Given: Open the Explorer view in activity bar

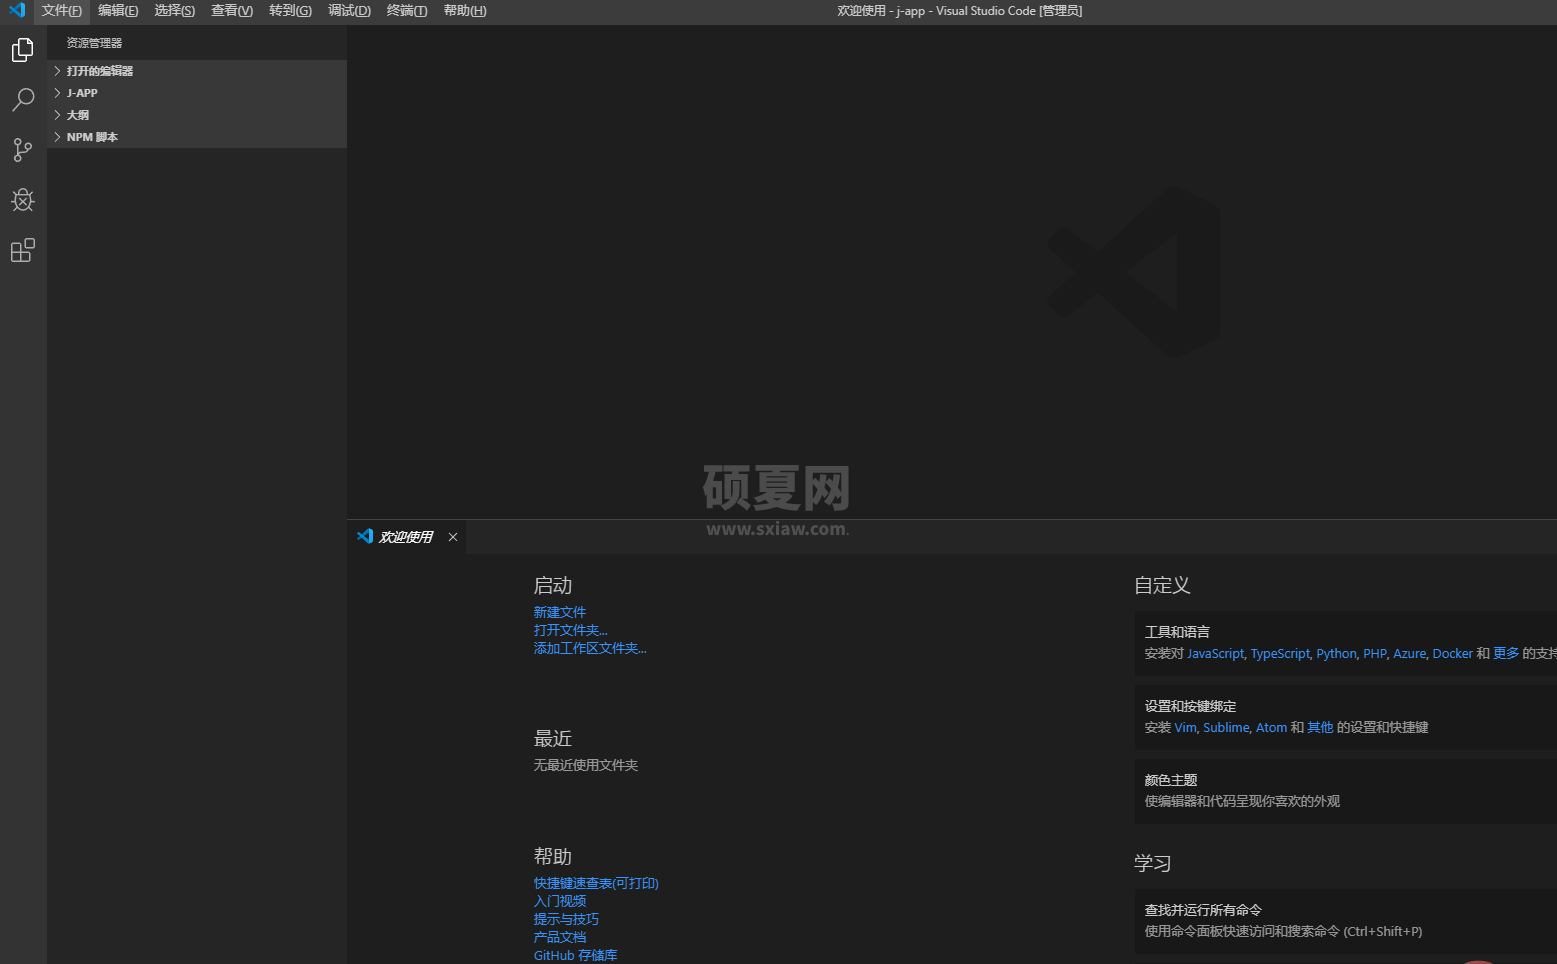Looking at the screenshot, I should (23, 50).
